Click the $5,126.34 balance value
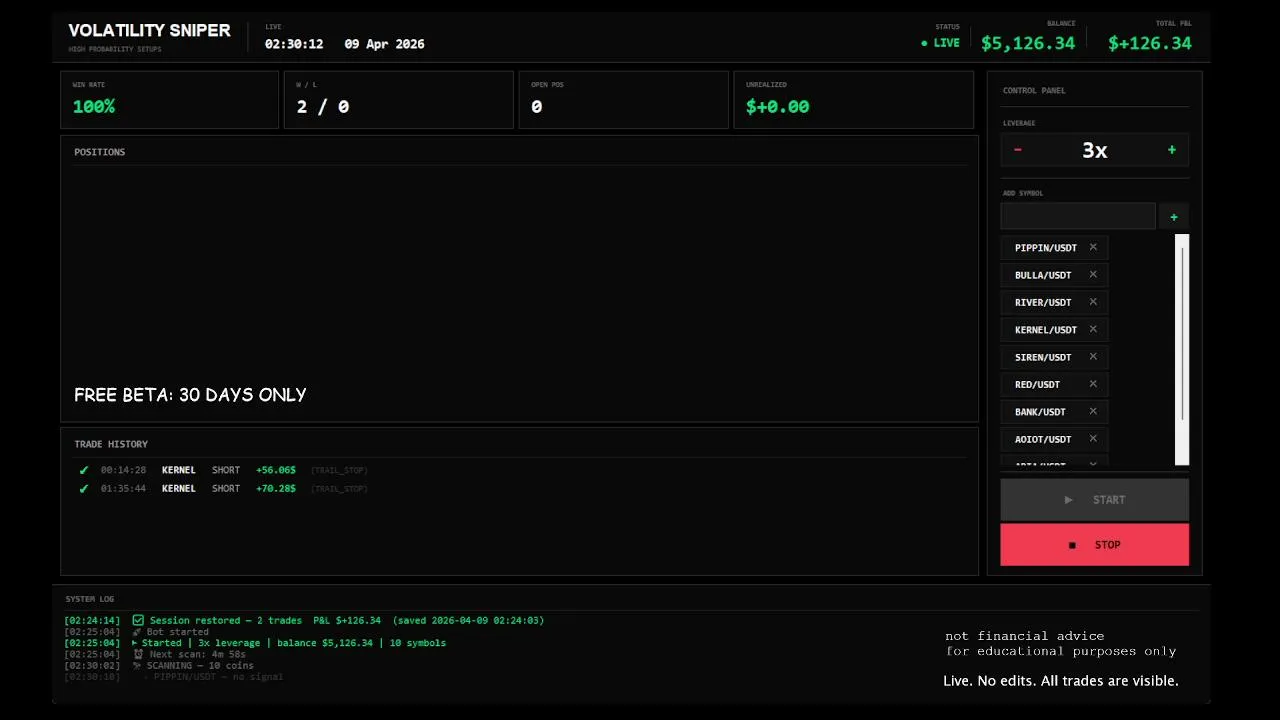 tap(1028, 43)
